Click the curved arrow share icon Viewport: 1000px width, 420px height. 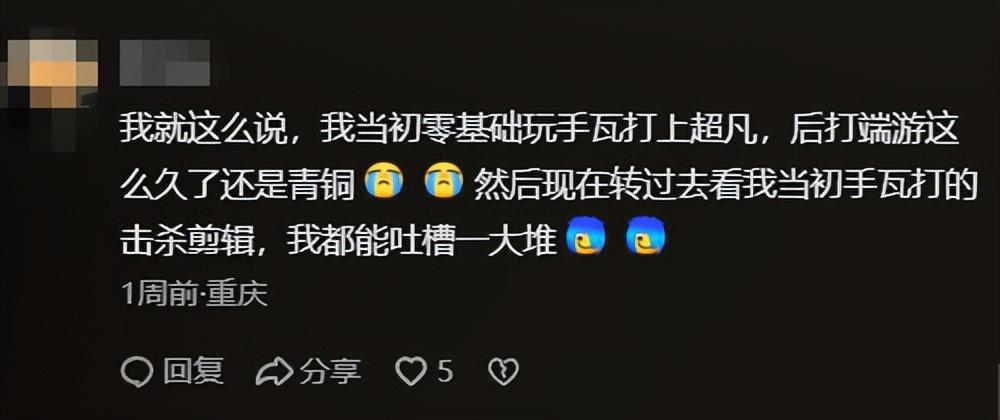pyautogui.click(x=274, y=372)
